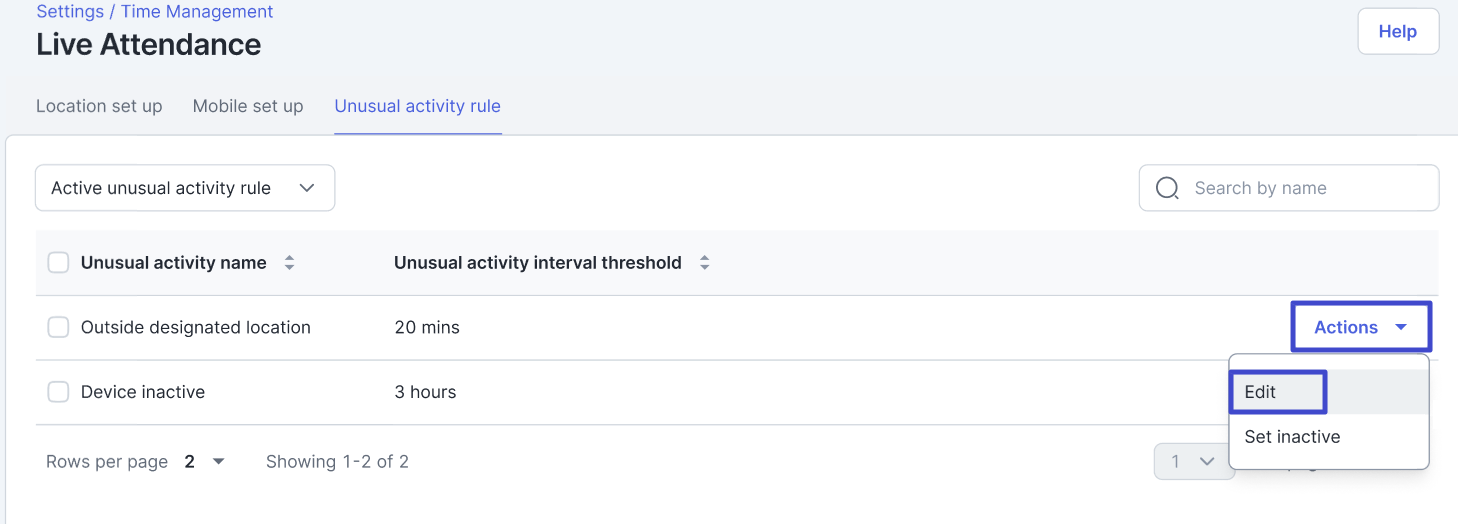Viewport: 1458px width, 524px height.
Task: Select Set inactive menu option
Action: coord(1292,437)
